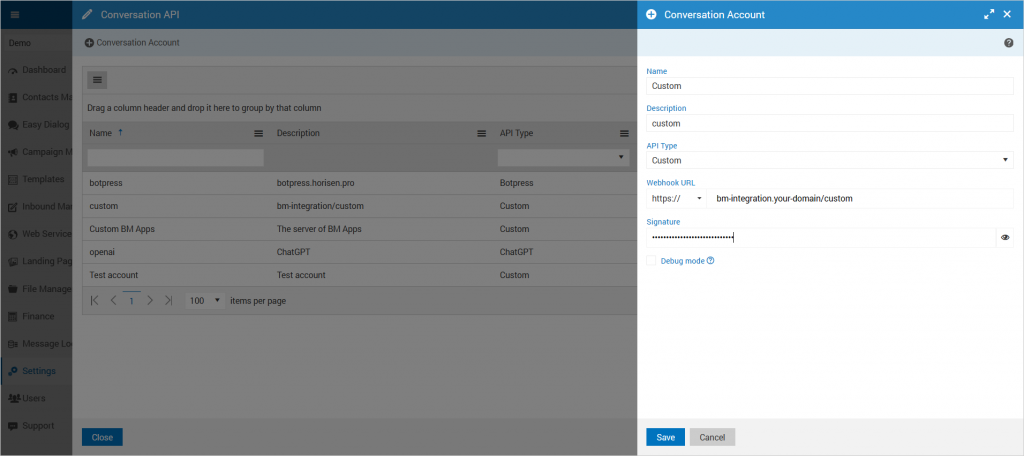Click the Debug mode info icon
This screenshot has width=1024, height=456.
(x=711, y=261)
